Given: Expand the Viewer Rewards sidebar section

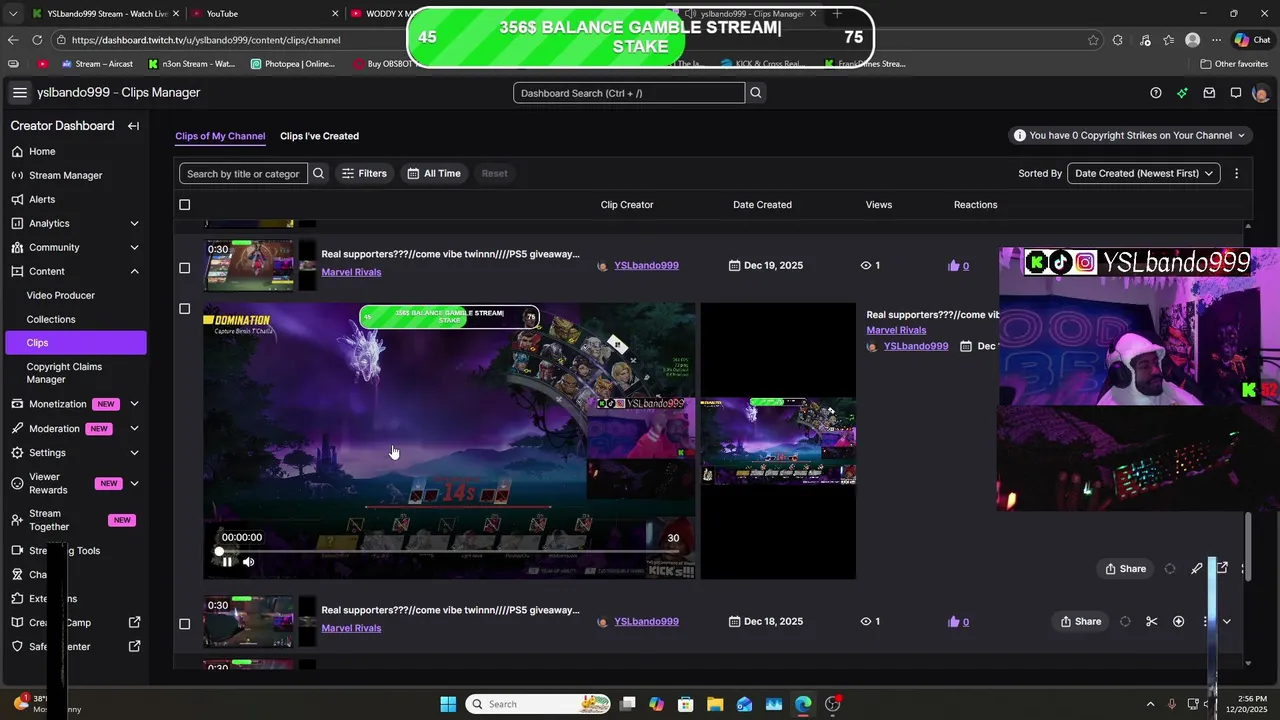Looking at the screenshot, I should click(134, 483).
